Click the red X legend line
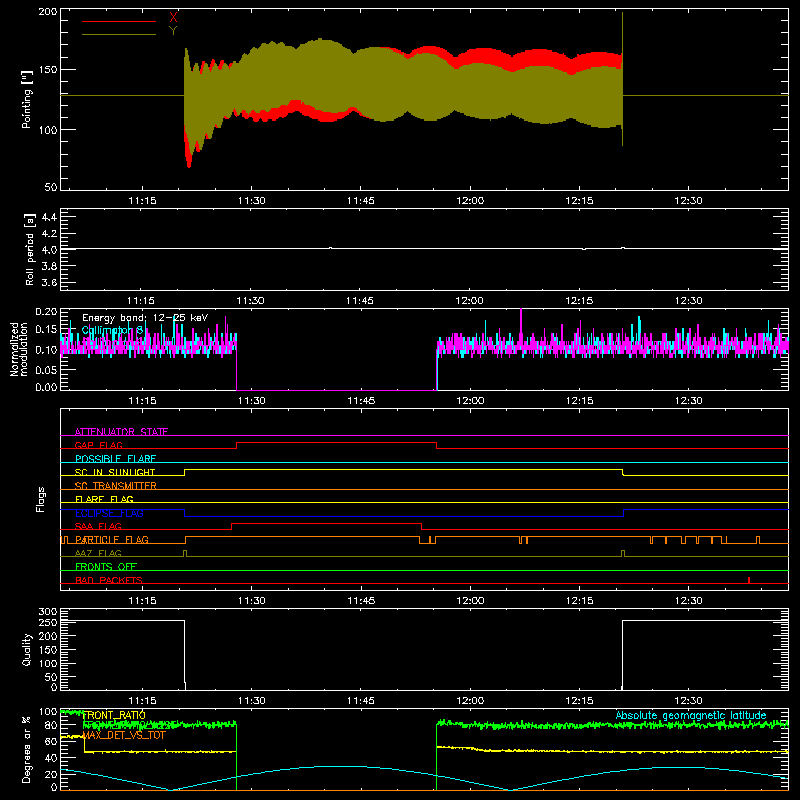 click(119, 21)
